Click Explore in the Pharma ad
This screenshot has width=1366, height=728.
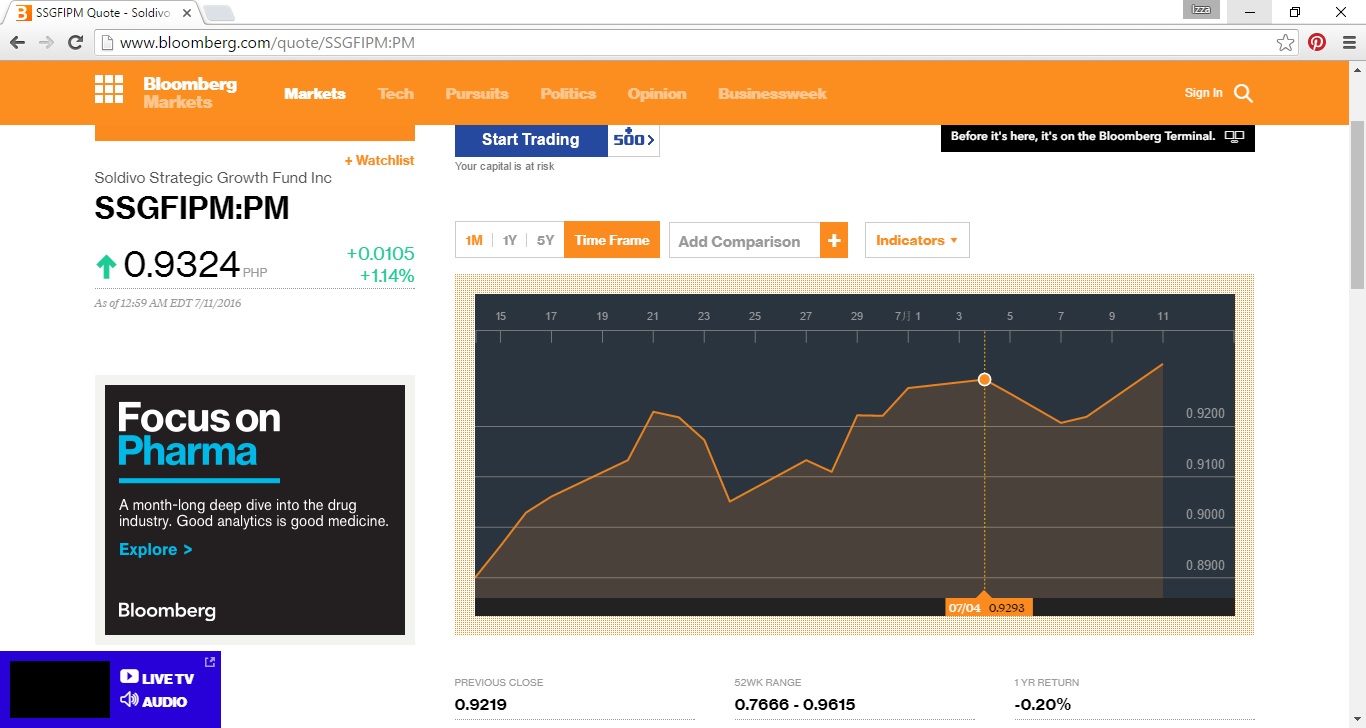click(x=155, y=549)
